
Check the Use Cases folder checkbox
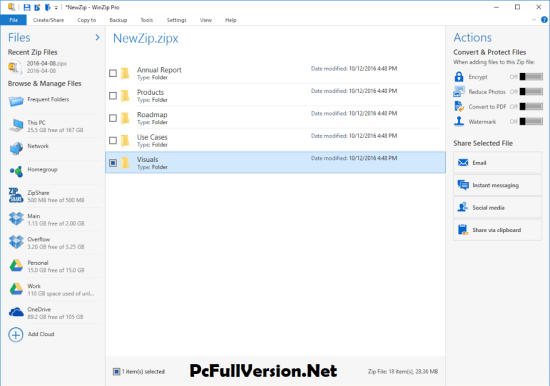[113, 141]
